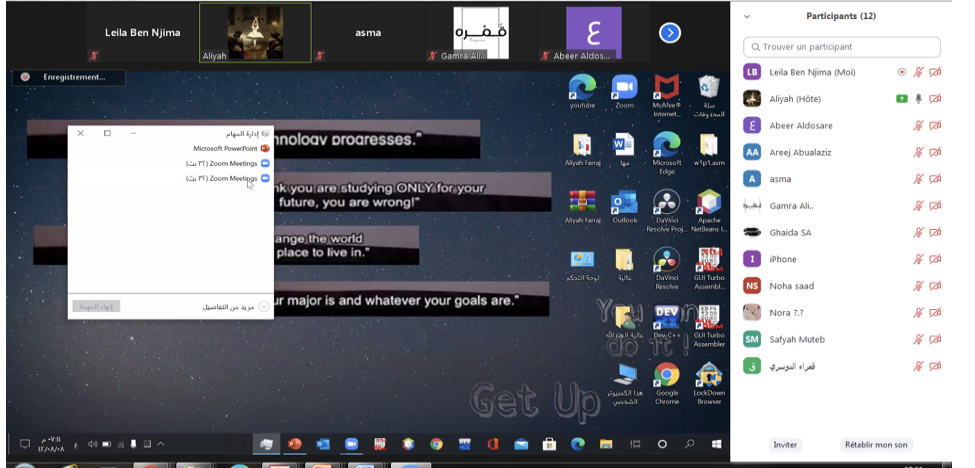Click the muted microphone icon beside Leila Ben Njima
Screen dimensions: 975x468
918,72
